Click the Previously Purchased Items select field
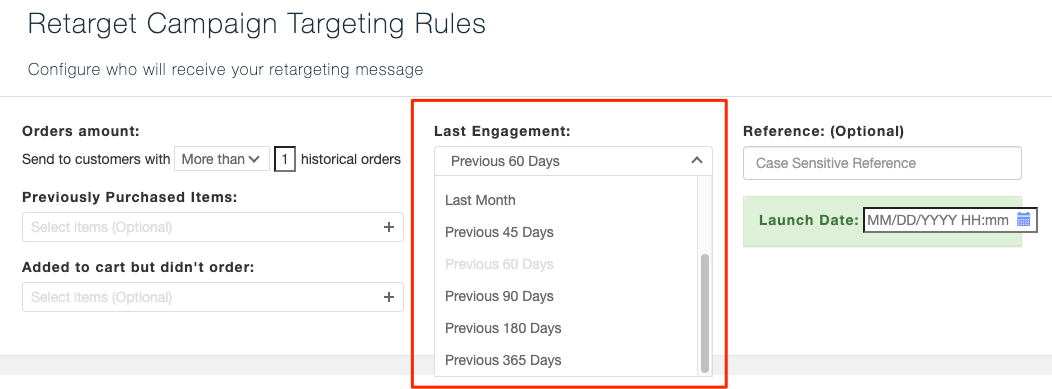The width and height of the screenshot is (1052, 389). tap(213, 227)
